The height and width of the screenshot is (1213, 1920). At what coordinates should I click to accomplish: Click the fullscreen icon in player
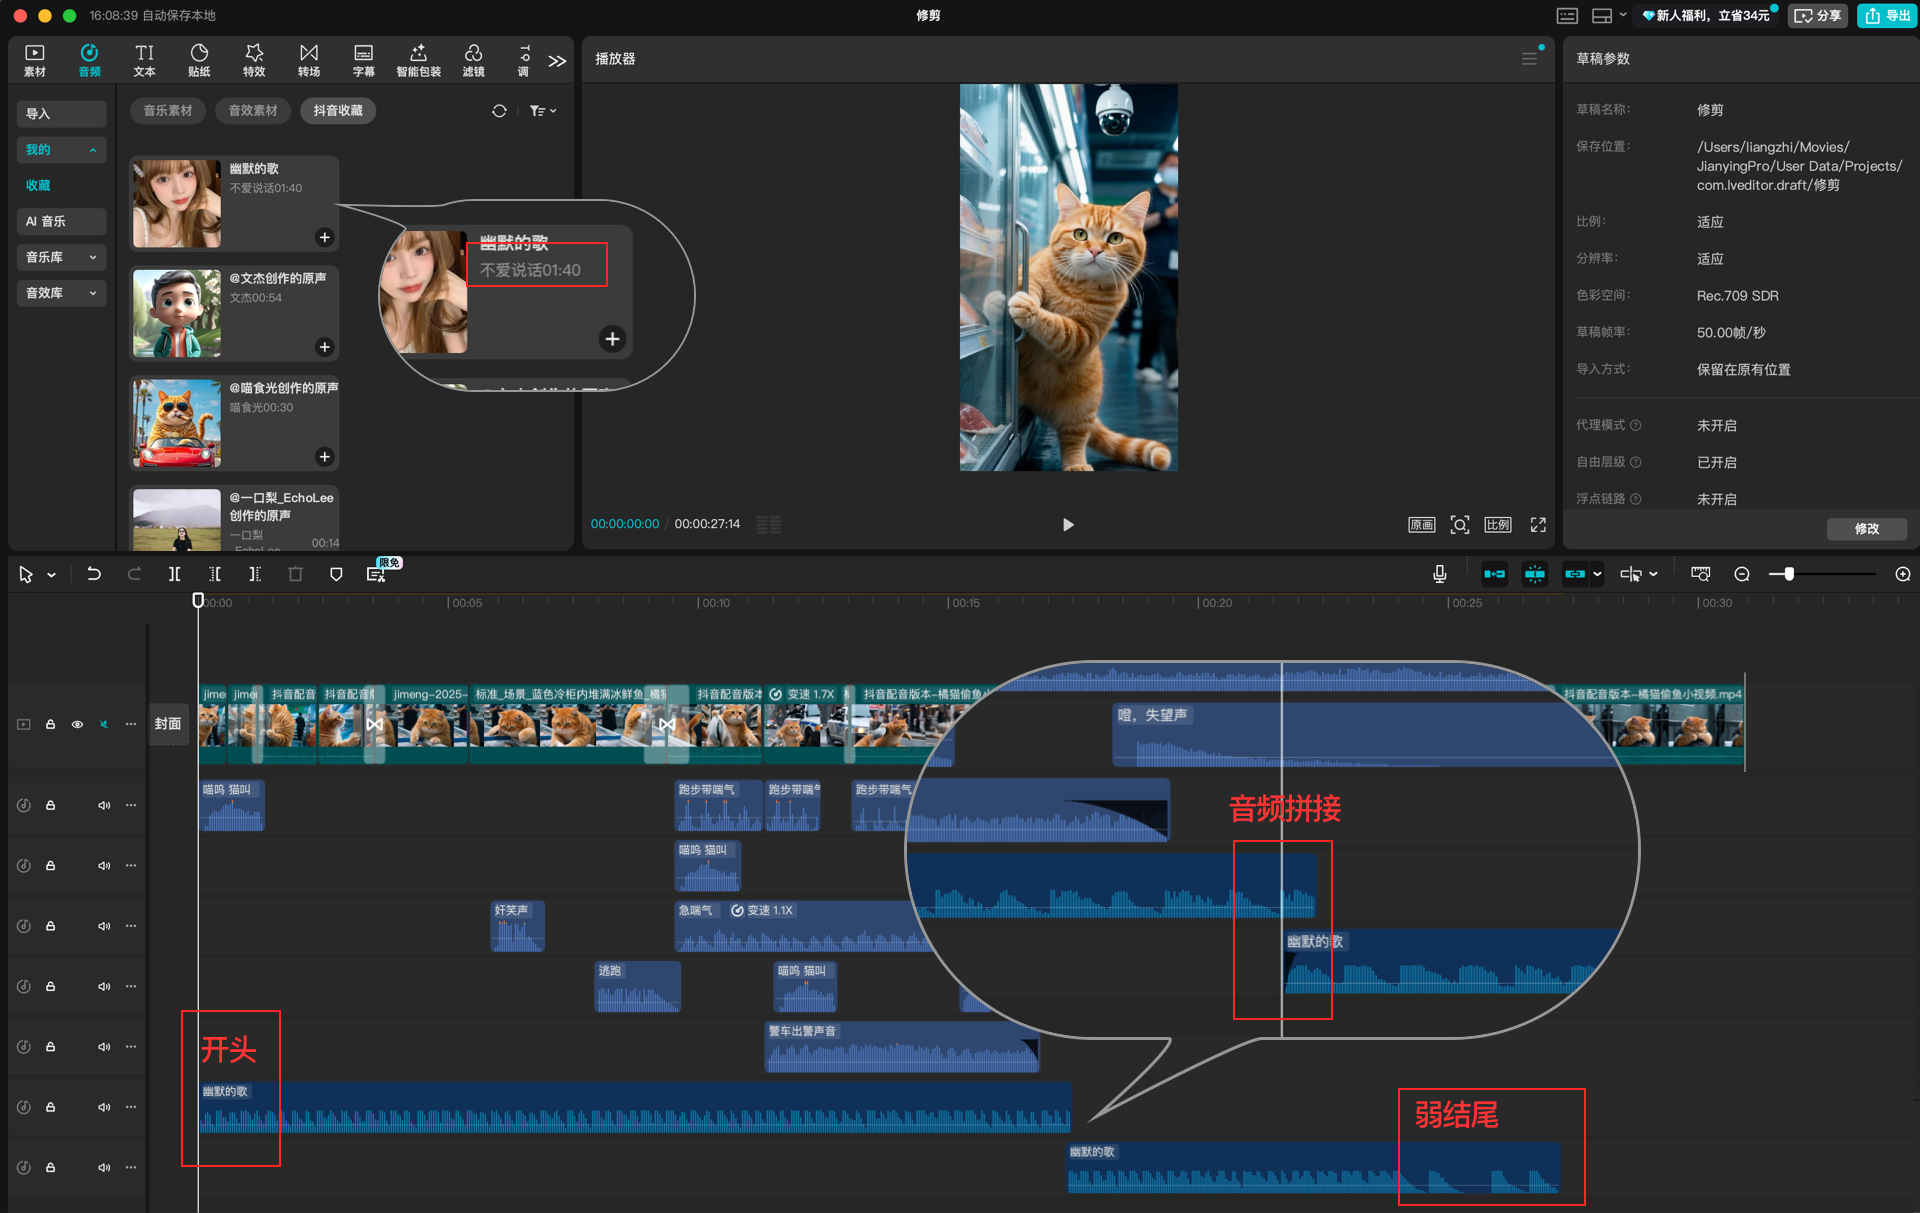(1538, 525)
